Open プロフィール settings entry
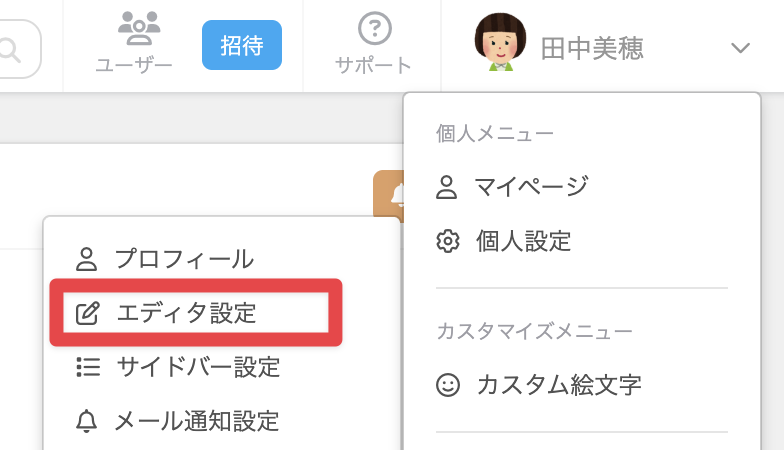This screenshot has height=450, width=784. (x=183, y=260)
